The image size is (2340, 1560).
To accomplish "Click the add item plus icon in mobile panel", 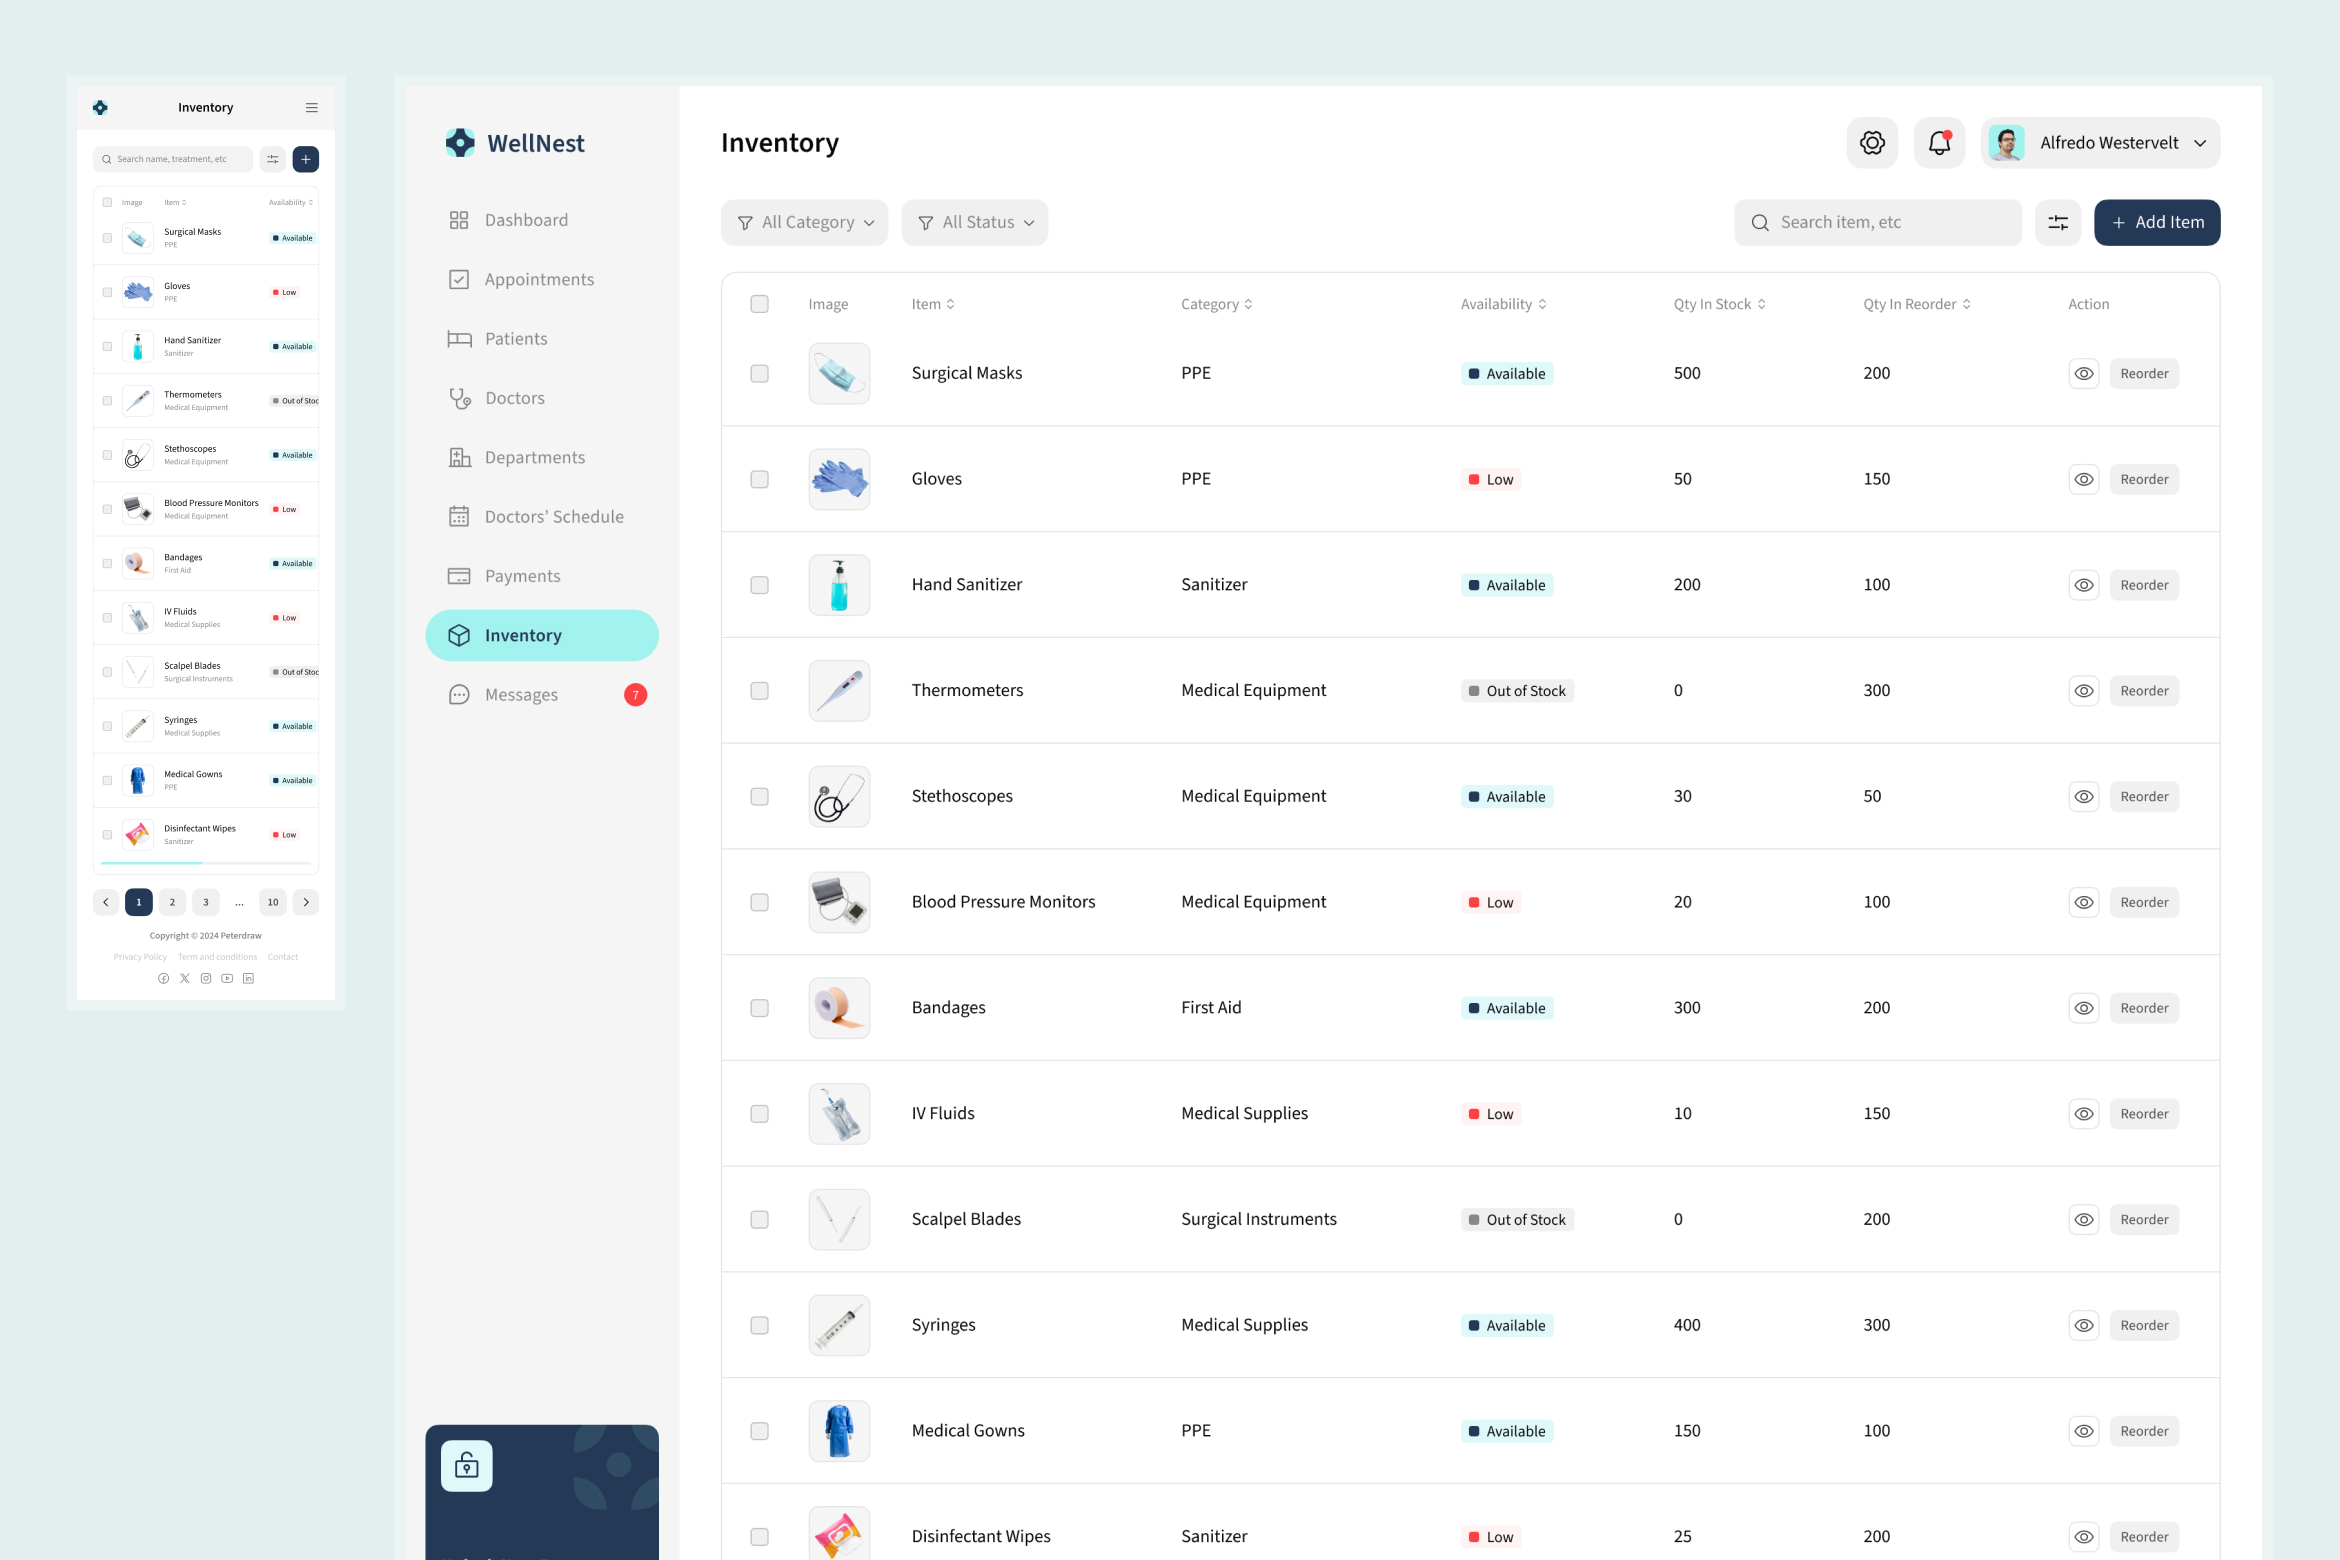I will (x=306, y=159).
